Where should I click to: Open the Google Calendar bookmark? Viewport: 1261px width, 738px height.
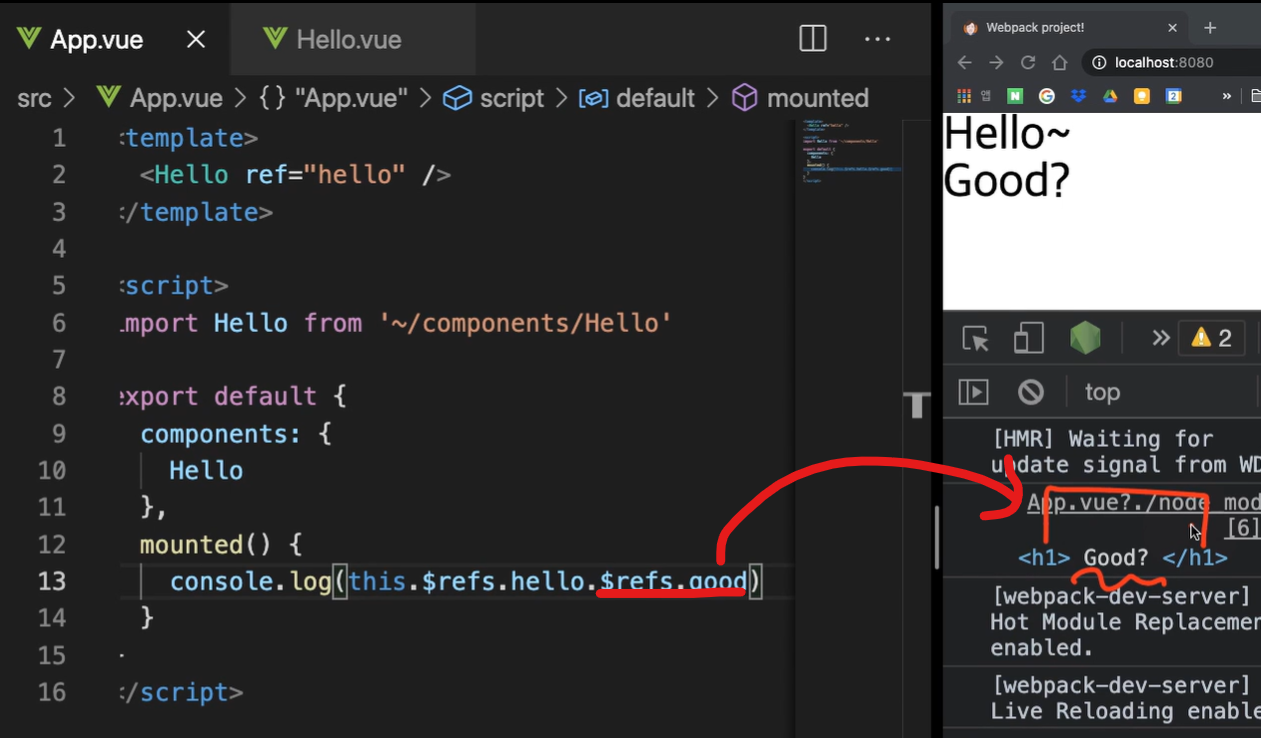pyautogui.click(x=1174, y=96)
